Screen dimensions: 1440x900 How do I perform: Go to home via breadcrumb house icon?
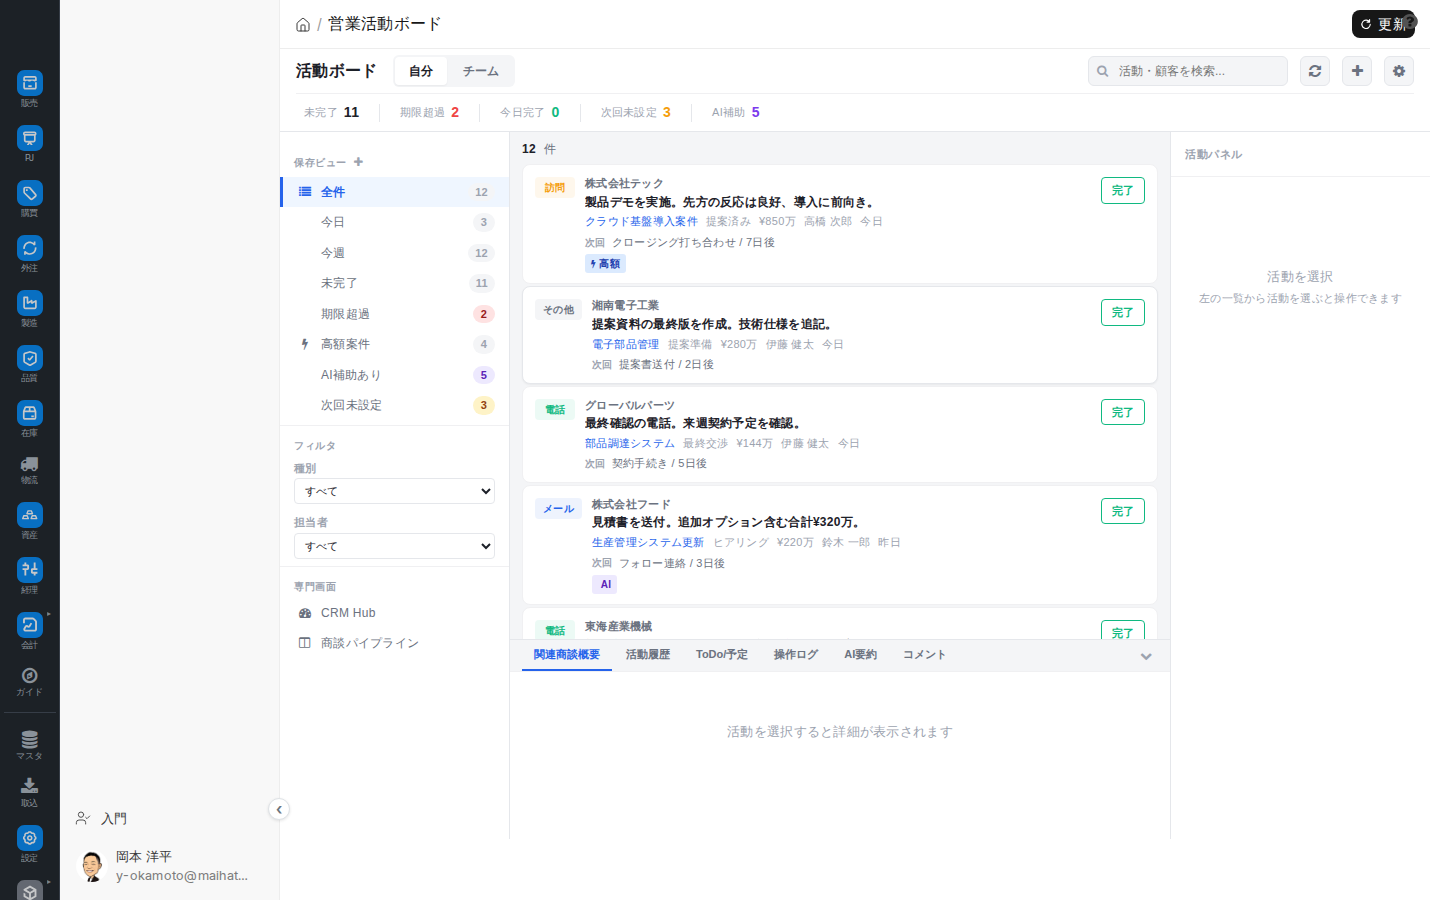[303, 25]
